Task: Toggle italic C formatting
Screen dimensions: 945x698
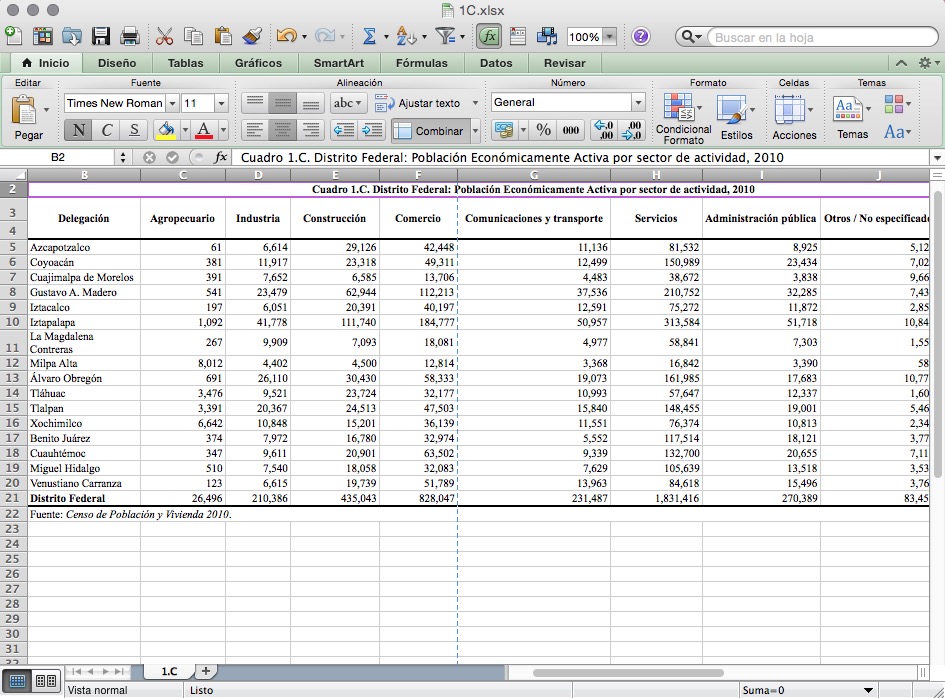Action: (x=107, y=130)
